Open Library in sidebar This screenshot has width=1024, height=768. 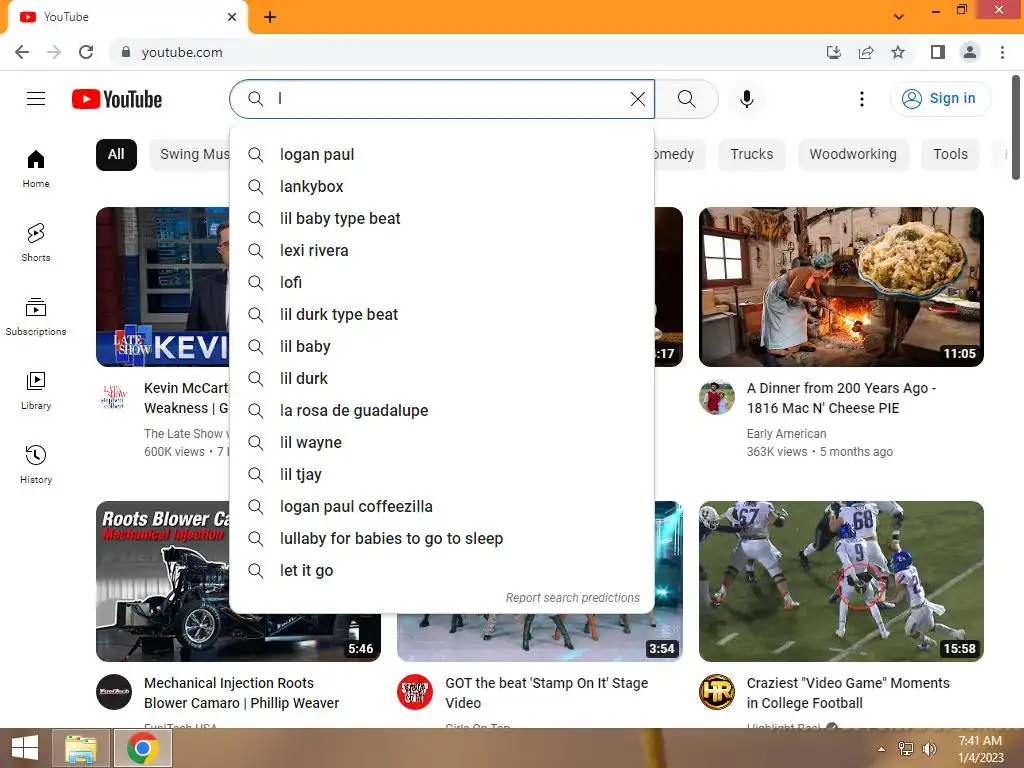36,391
